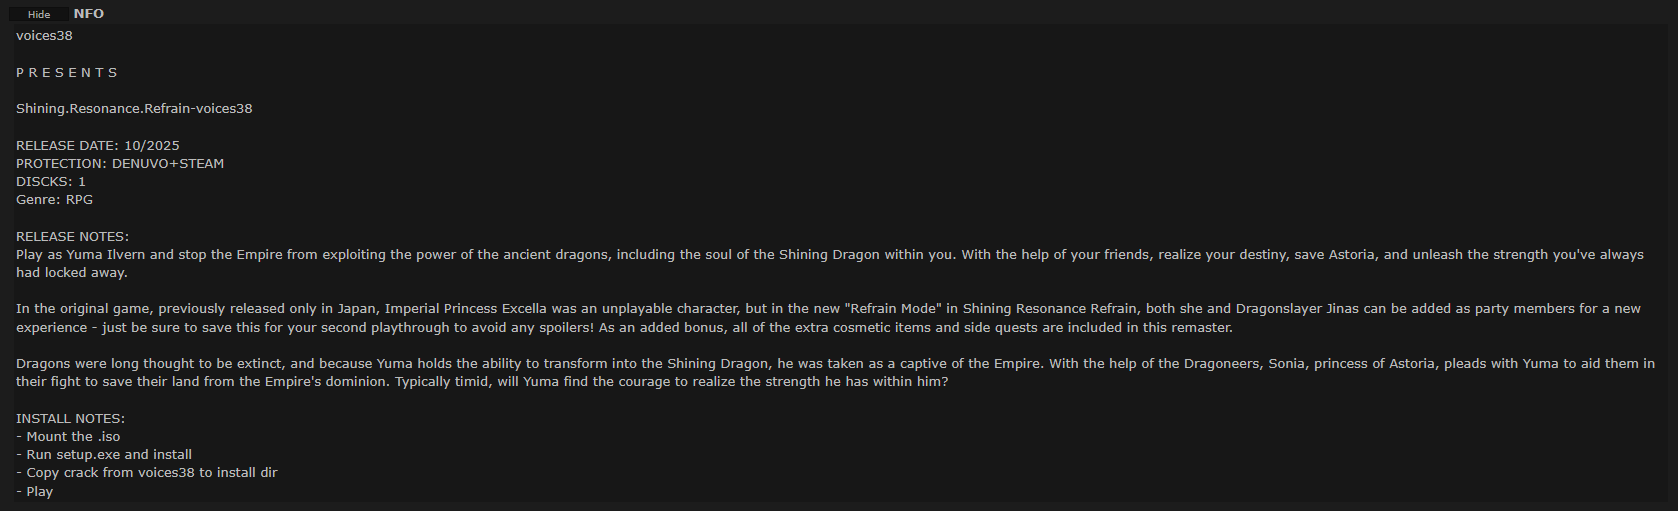
Task: Select the Shining.Resonance.Refrain-voices38 release title
Action: click(x=134, y=109)
